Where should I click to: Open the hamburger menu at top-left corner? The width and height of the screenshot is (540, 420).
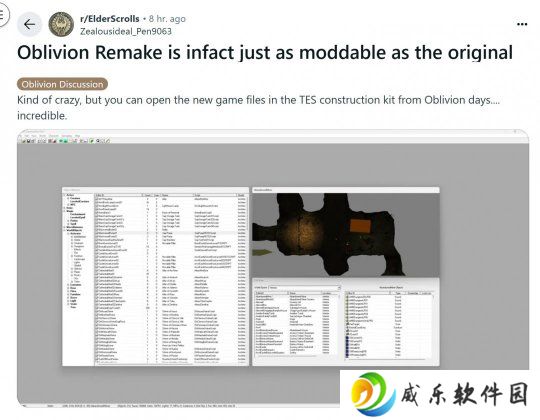tap(3, 14)
